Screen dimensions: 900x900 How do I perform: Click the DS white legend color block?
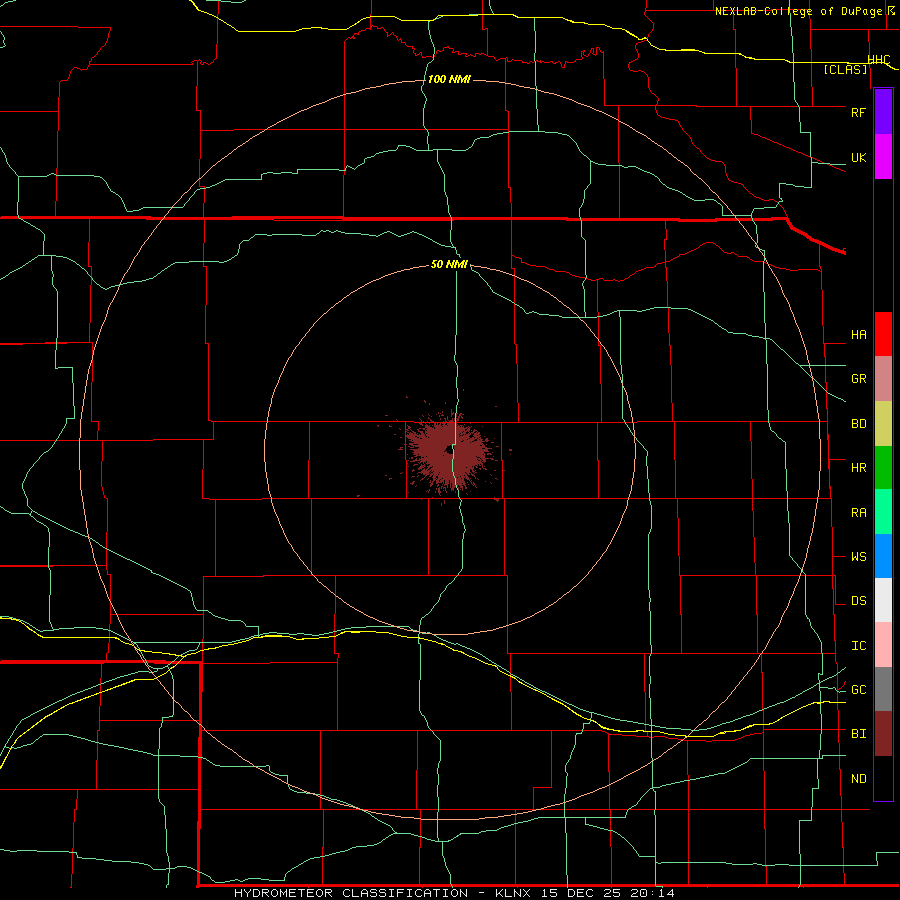tap(883, 600)
